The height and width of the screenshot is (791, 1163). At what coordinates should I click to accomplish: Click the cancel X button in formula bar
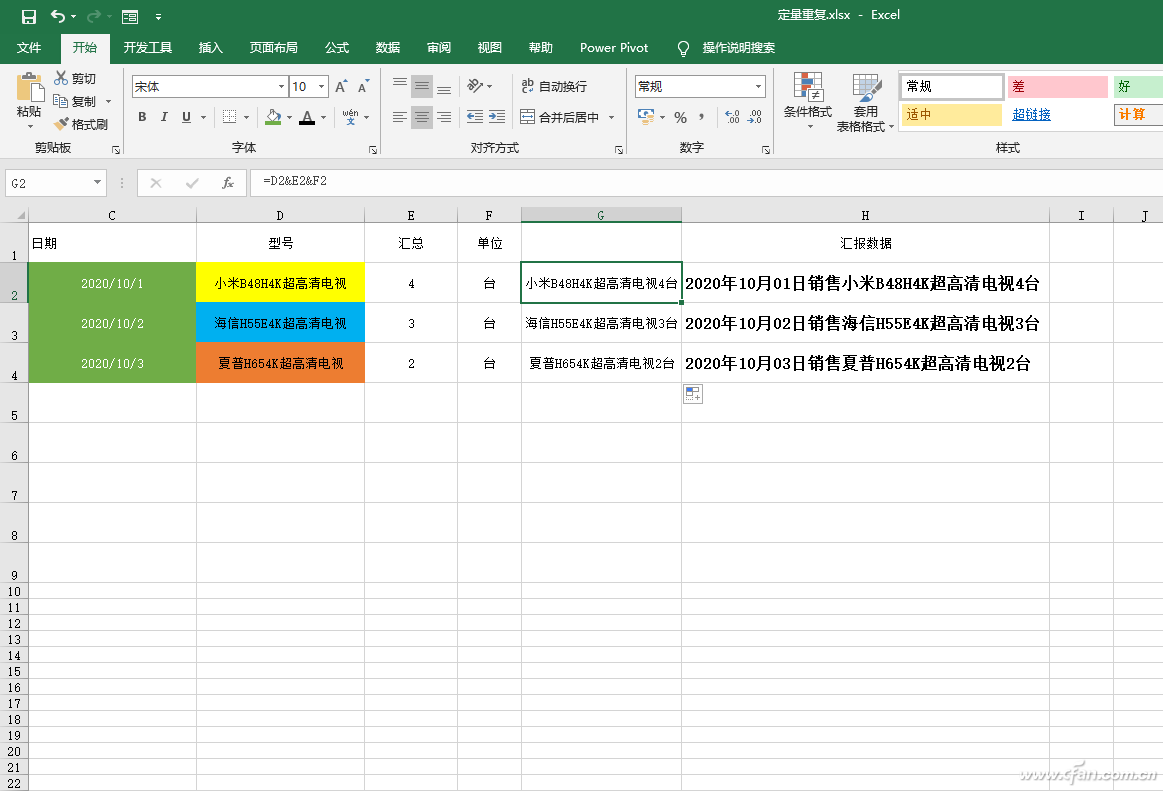click(x=156, y=183)
